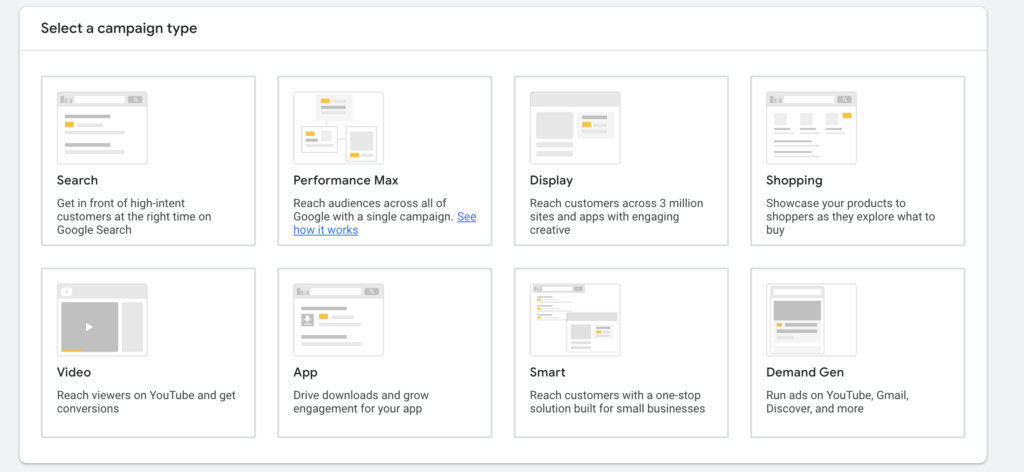The width and height of the screenshot is (1024, 472).
Task: Click the Smart campaign illustration
Action: pos(575,320)
